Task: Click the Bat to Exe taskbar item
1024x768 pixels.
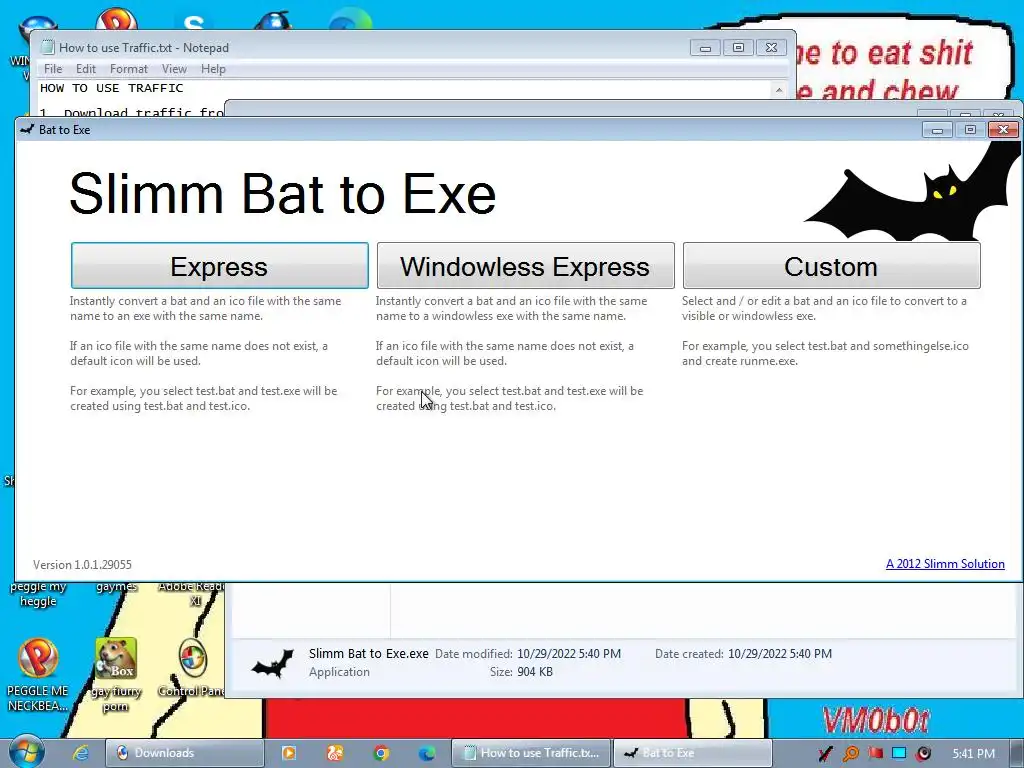Action: [693, 753]
